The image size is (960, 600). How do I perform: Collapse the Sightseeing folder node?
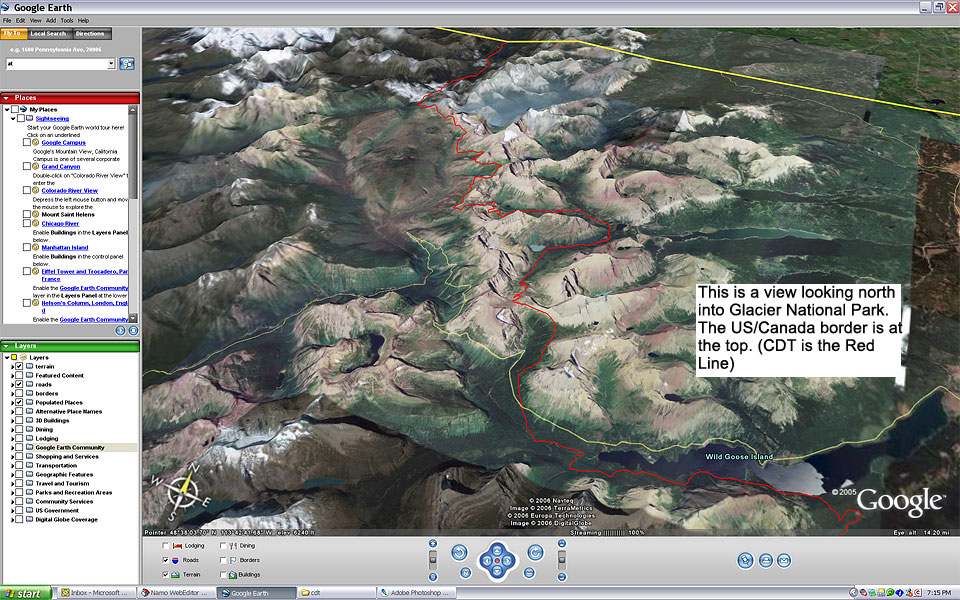(x=13, y=118)
